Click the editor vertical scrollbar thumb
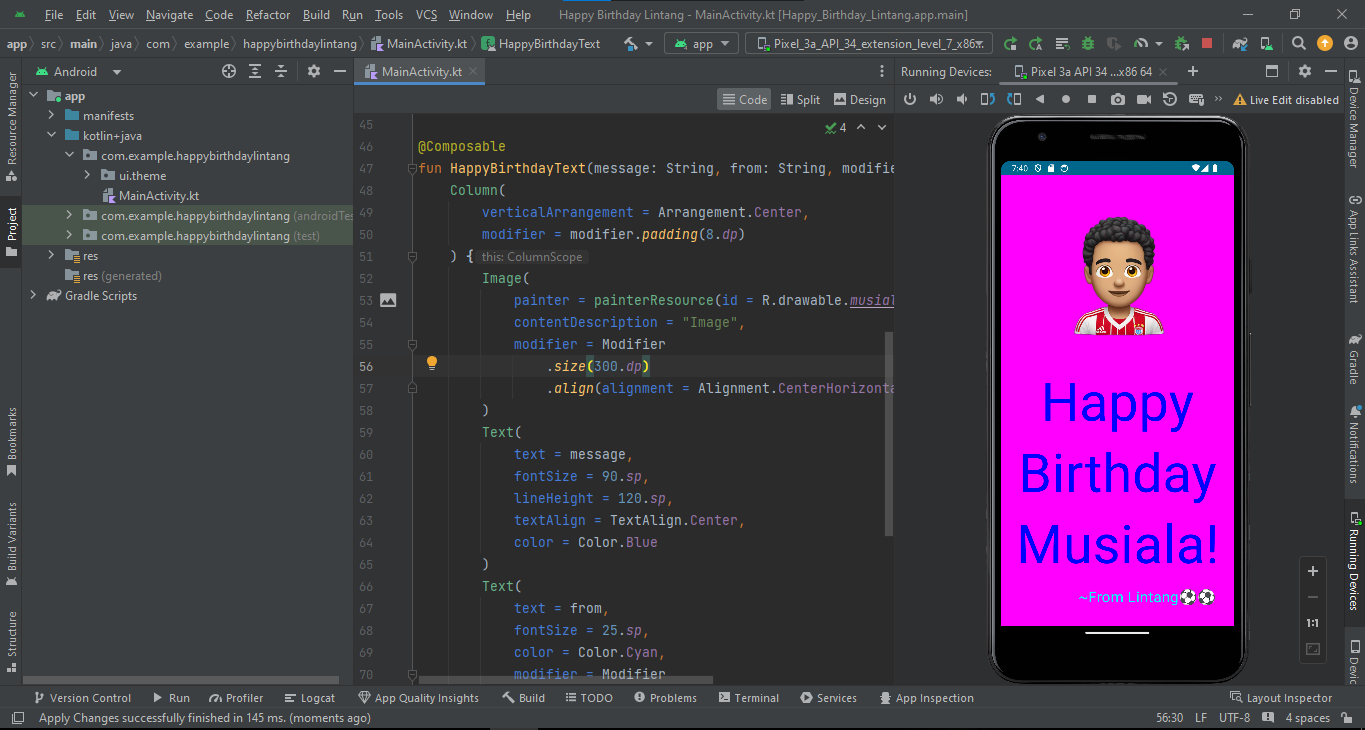The height and width of the screenshot is (730, 1365). (889, 434)
